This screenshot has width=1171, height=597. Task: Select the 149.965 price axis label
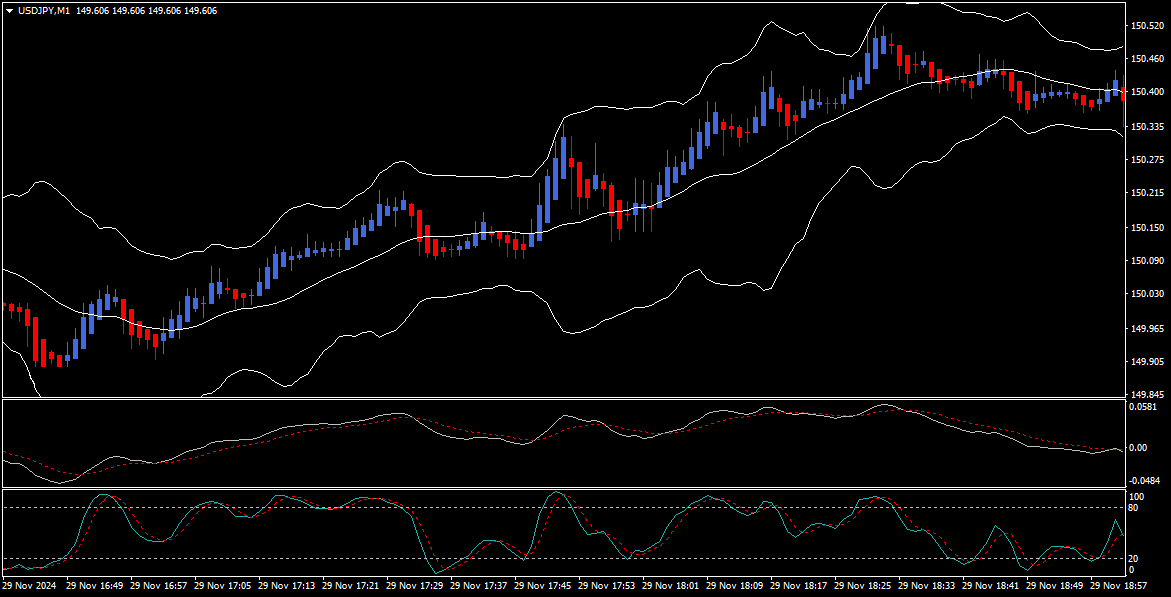click(1148, 329)
